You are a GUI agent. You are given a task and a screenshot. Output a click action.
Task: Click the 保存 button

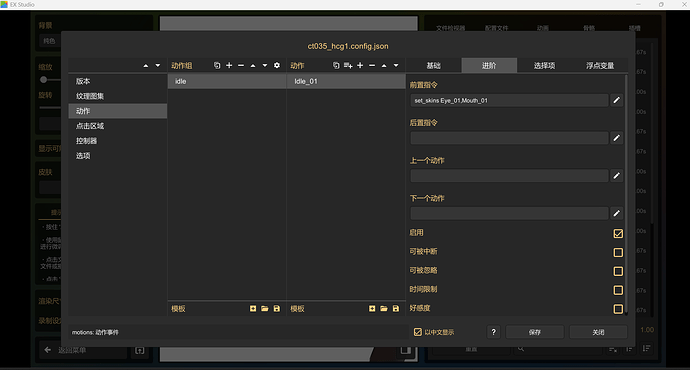click(x=535, y=332)
